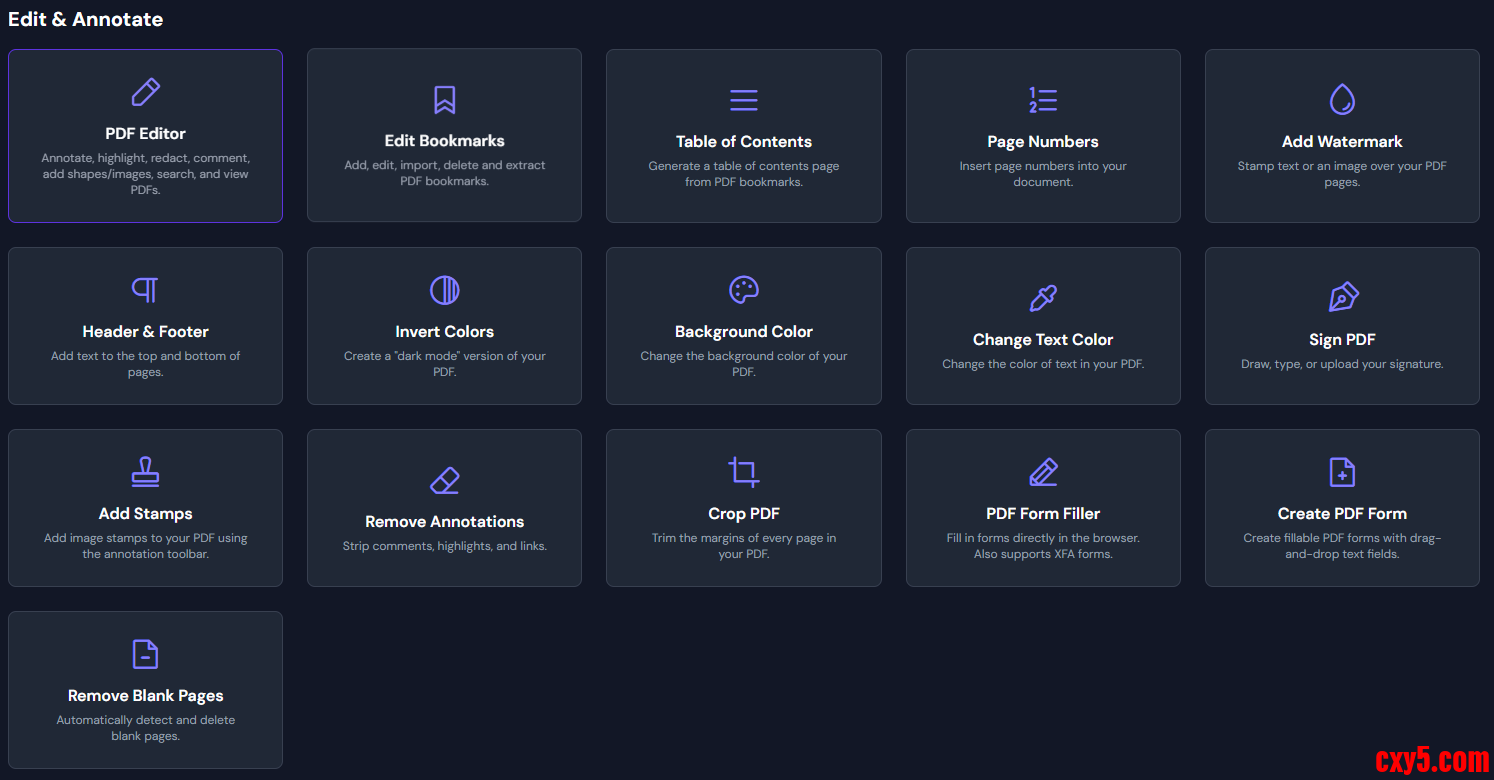Click the Edit & Annotate section heading
1494x780 pixels.
coord(85,19)
